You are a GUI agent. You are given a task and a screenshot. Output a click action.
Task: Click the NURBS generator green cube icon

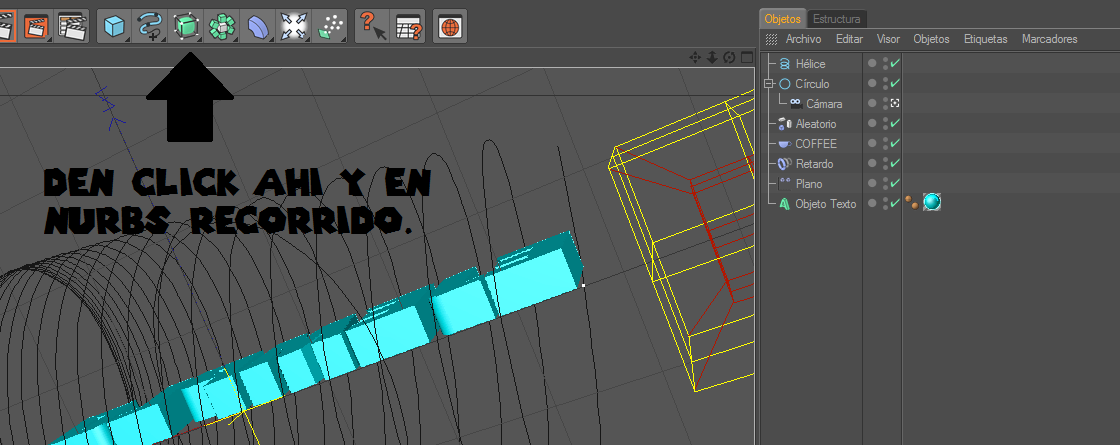coord(186,26)
